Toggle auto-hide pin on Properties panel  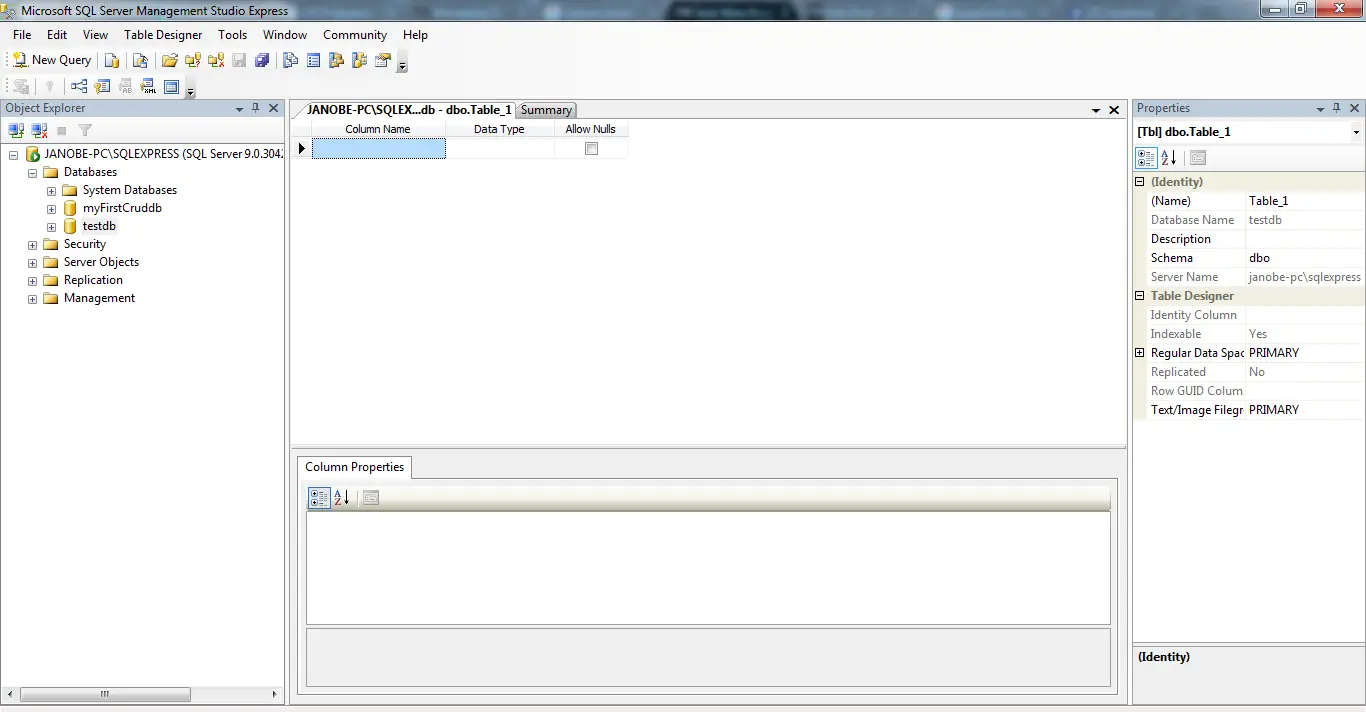[x=1337, y=108]
